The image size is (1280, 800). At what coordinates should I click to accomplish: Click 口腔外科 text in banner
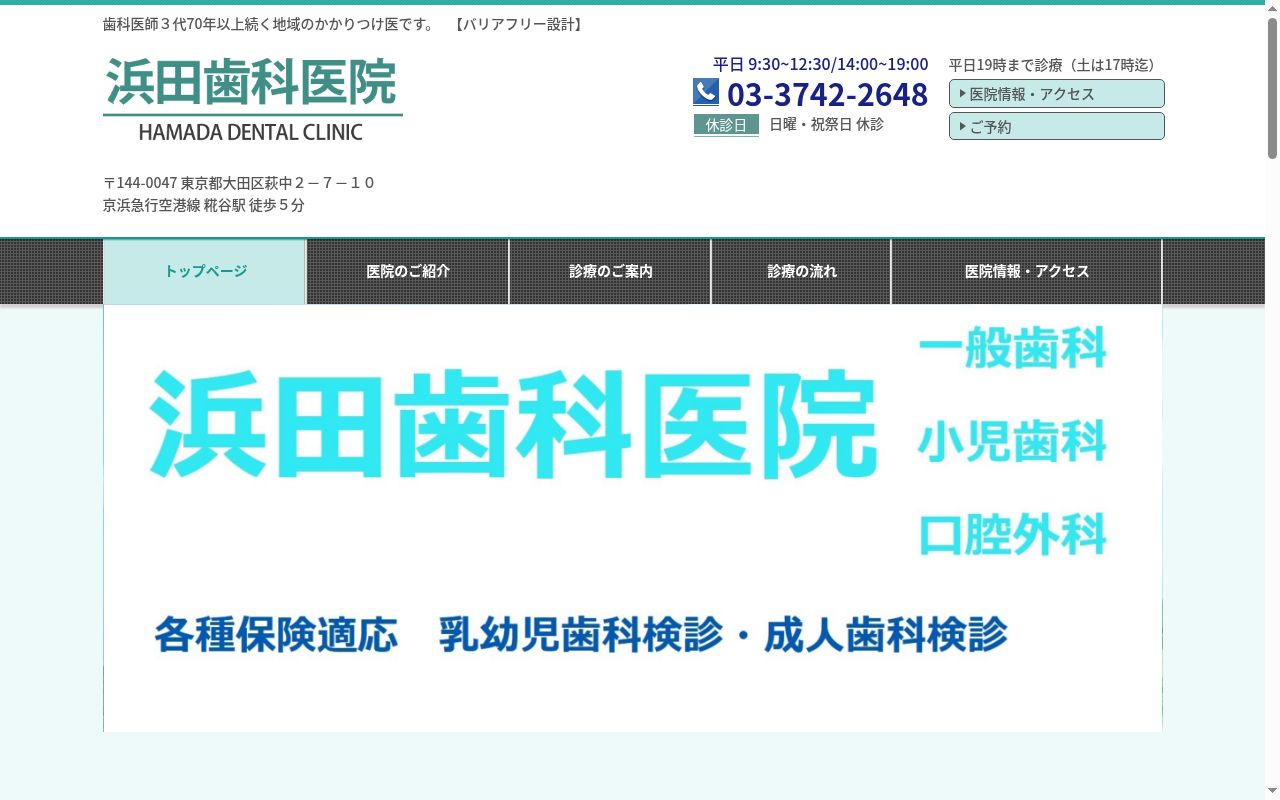tap(1012, 534)
